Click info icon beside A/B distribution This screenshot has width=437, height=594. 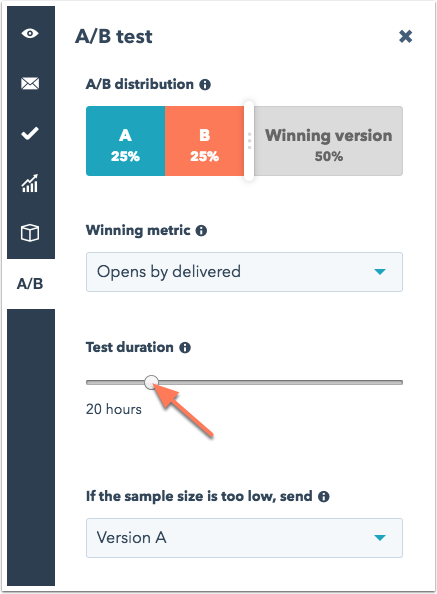tap(205, 84)
